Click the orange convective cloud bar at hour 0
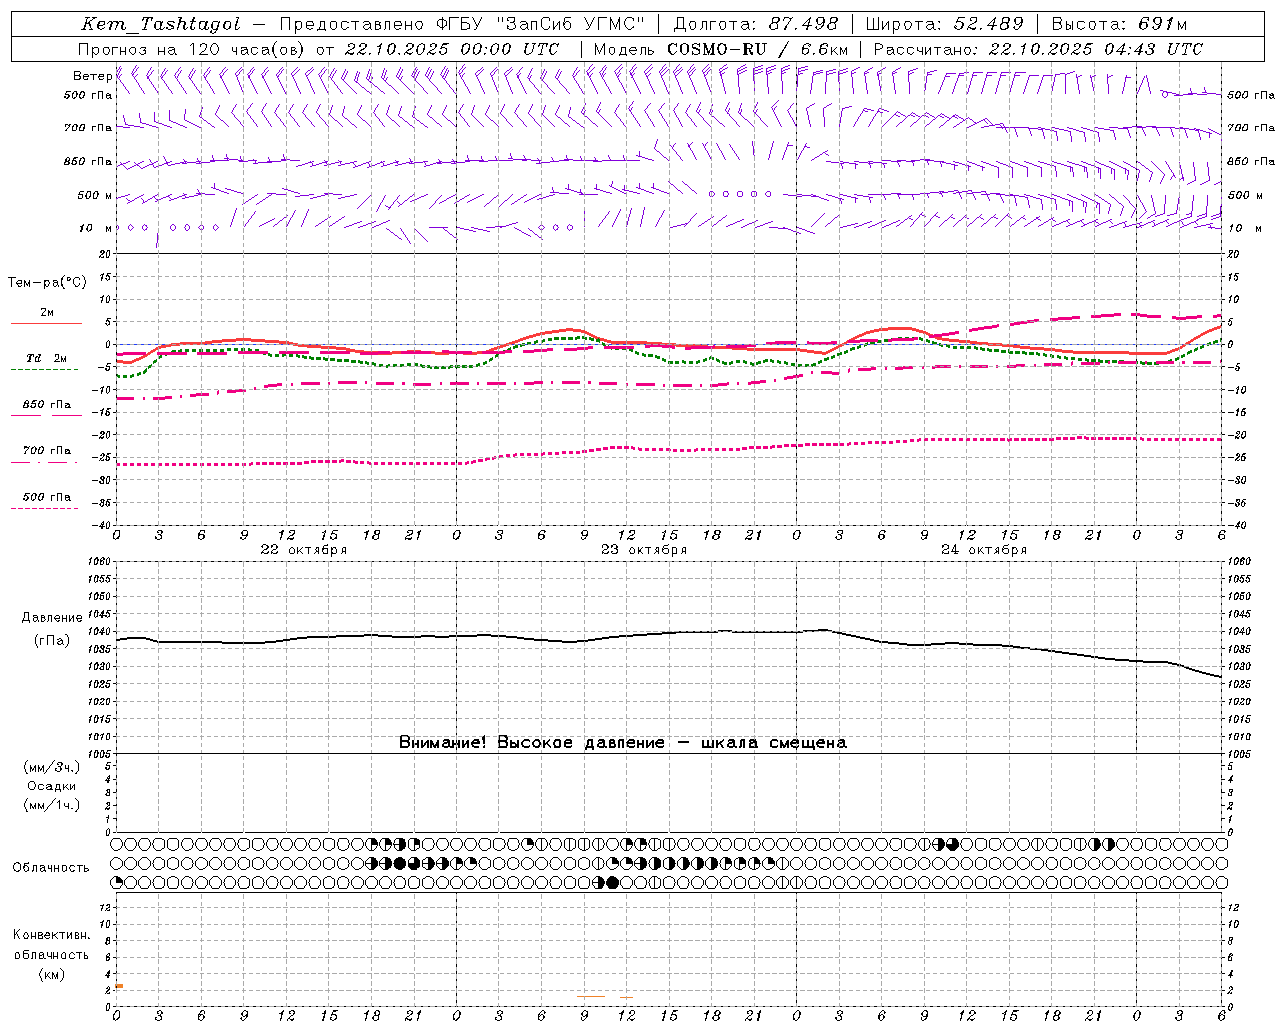The image size is (1280, 1024). pyautogui.click(x=119, y=986)
